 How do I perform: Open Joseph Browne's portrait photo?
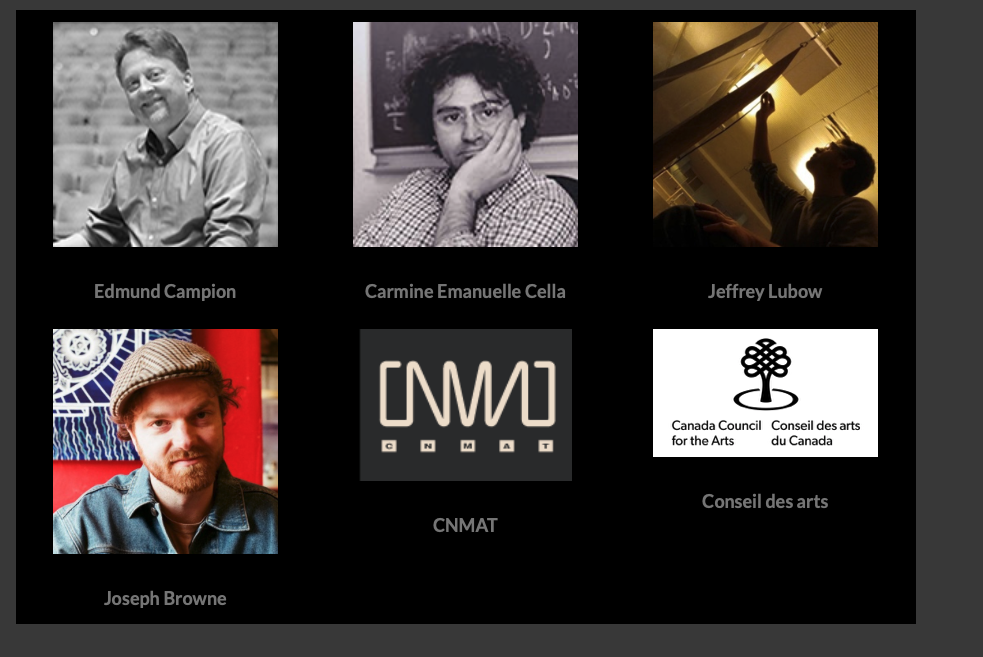pyautogui.click(x=166, y=441)
